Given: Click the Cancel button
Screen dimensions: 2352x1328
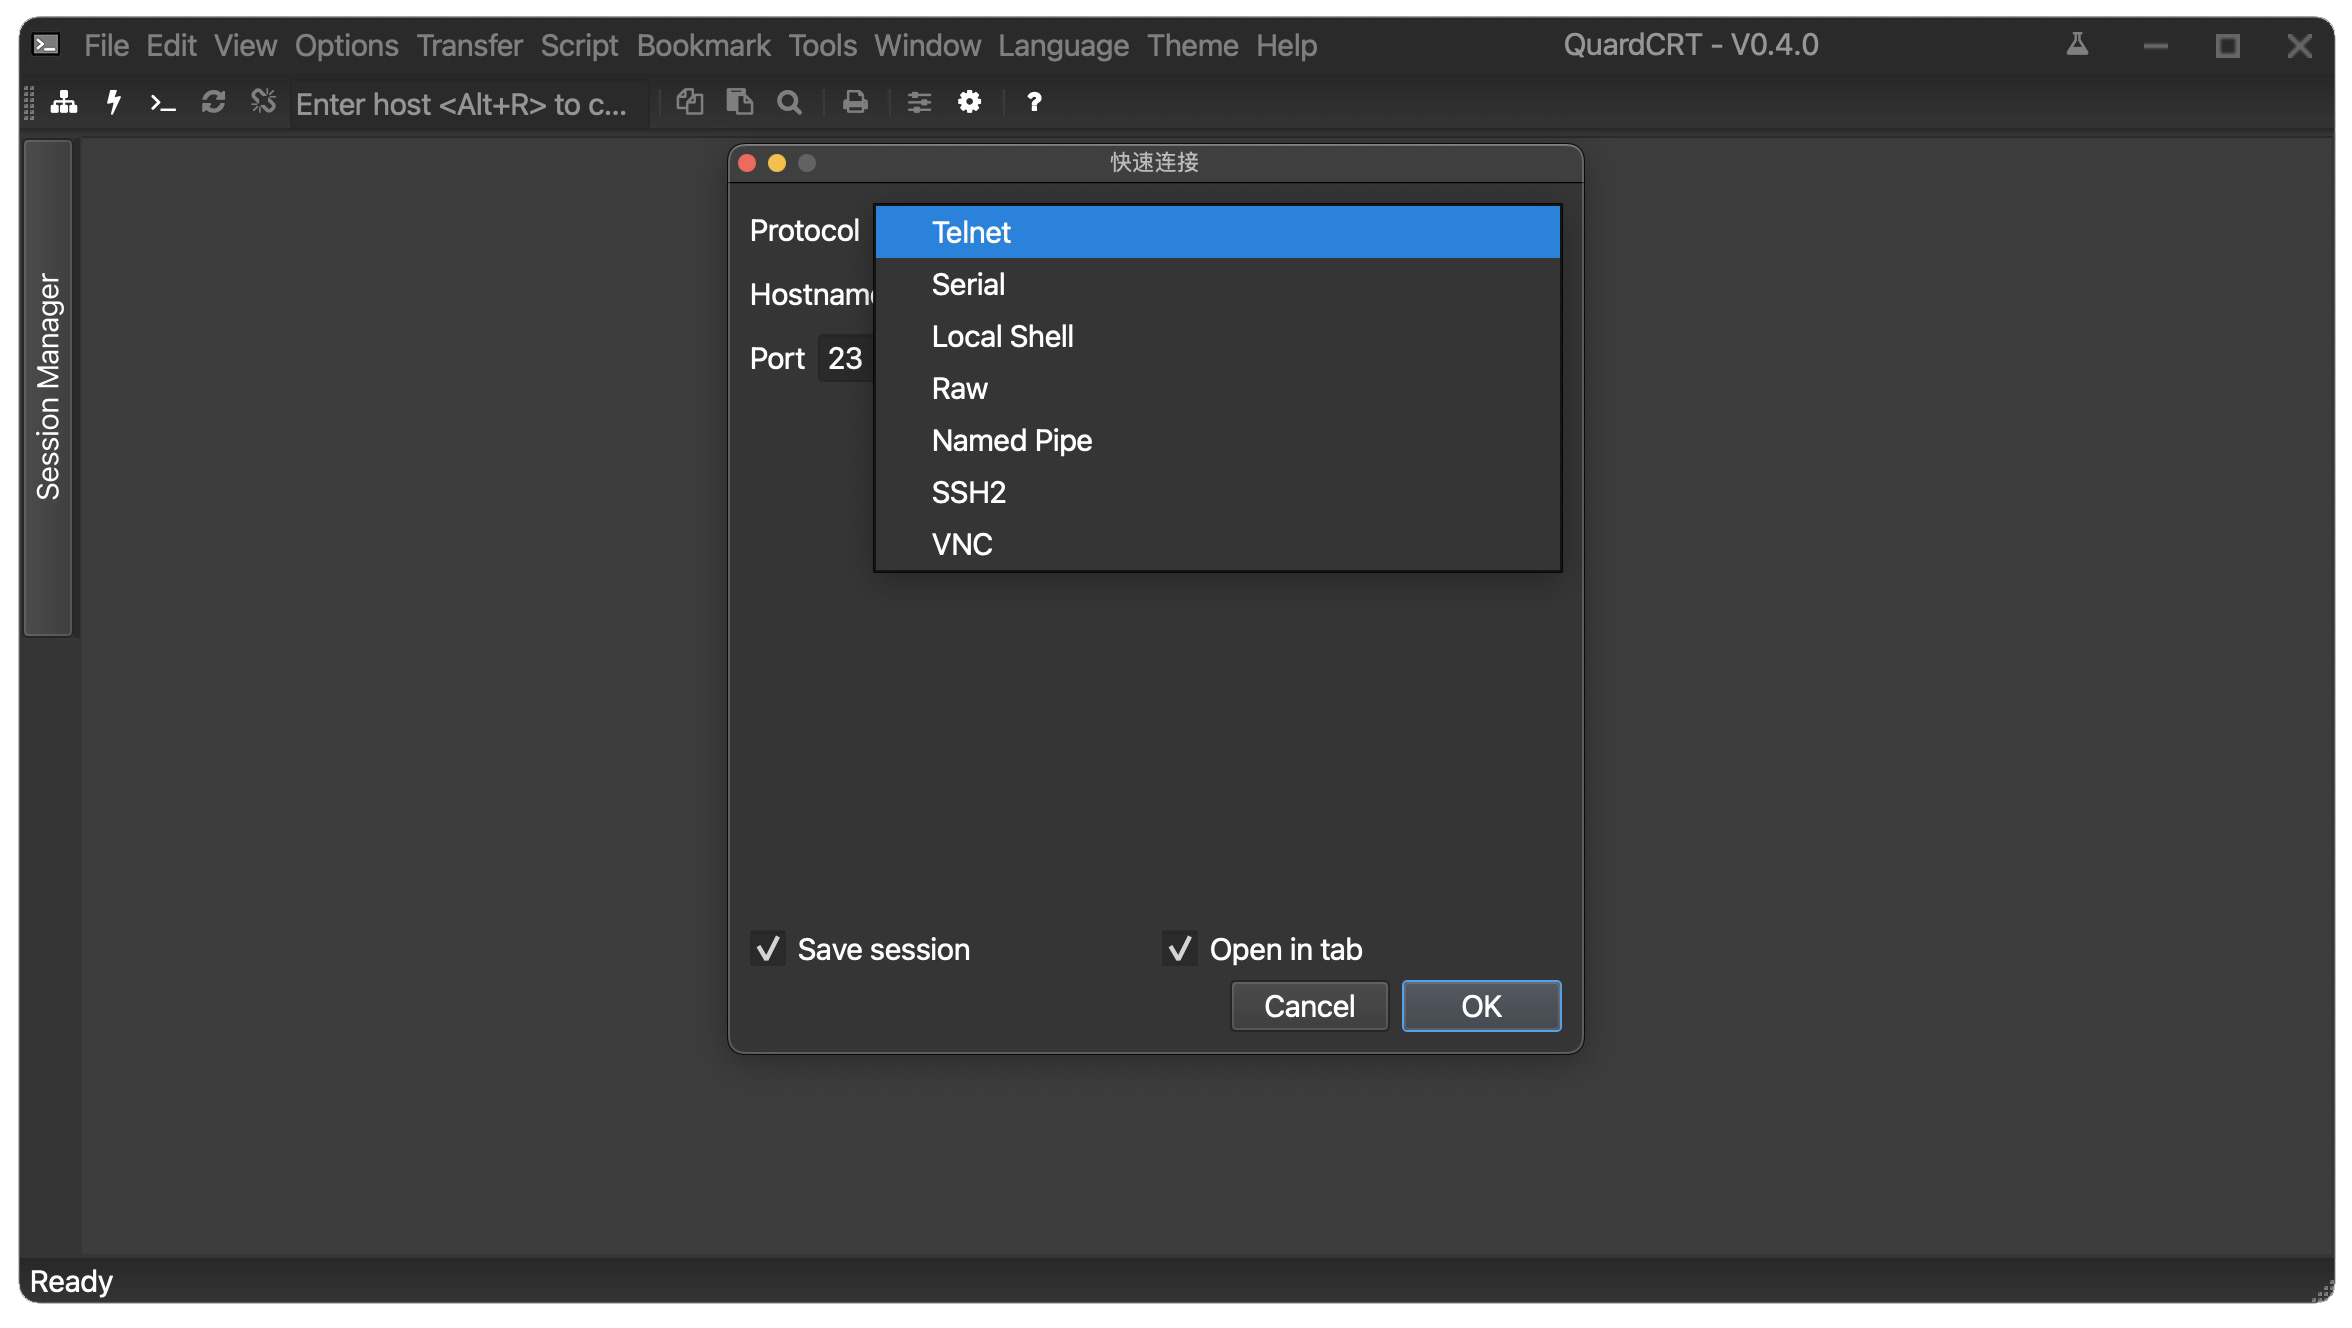Looking at the screenshot, I should [1309, 1006].
